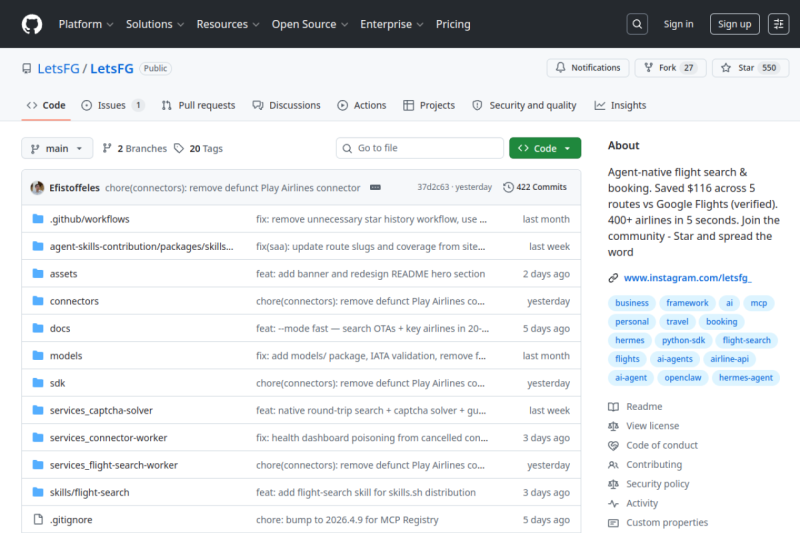Star the LetsFG repository

pyautogui.click(x=751, y=68)
